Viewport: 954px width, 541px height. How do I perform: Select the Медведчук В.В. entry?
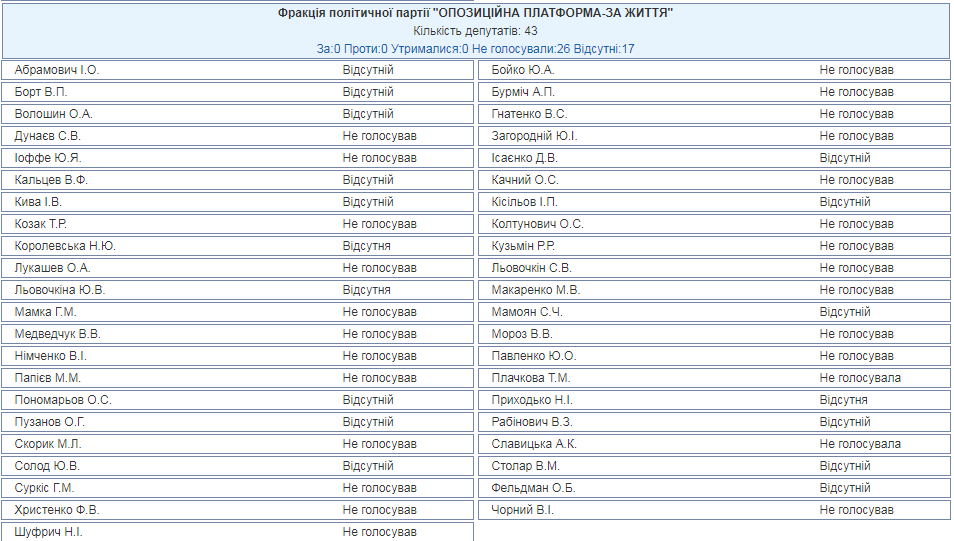[x=58, y=334]
